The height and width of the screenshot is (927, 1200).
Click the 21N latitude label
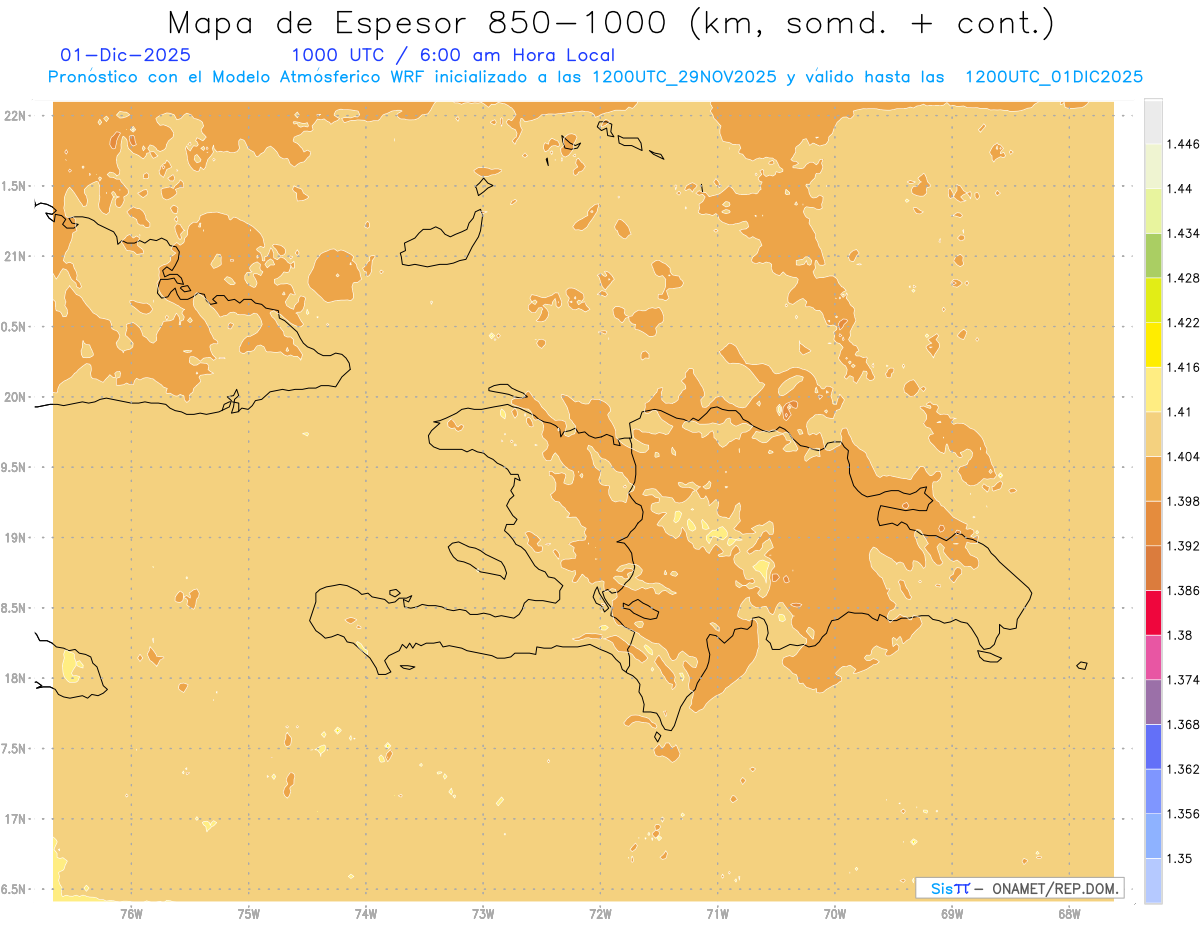[15, 257]
